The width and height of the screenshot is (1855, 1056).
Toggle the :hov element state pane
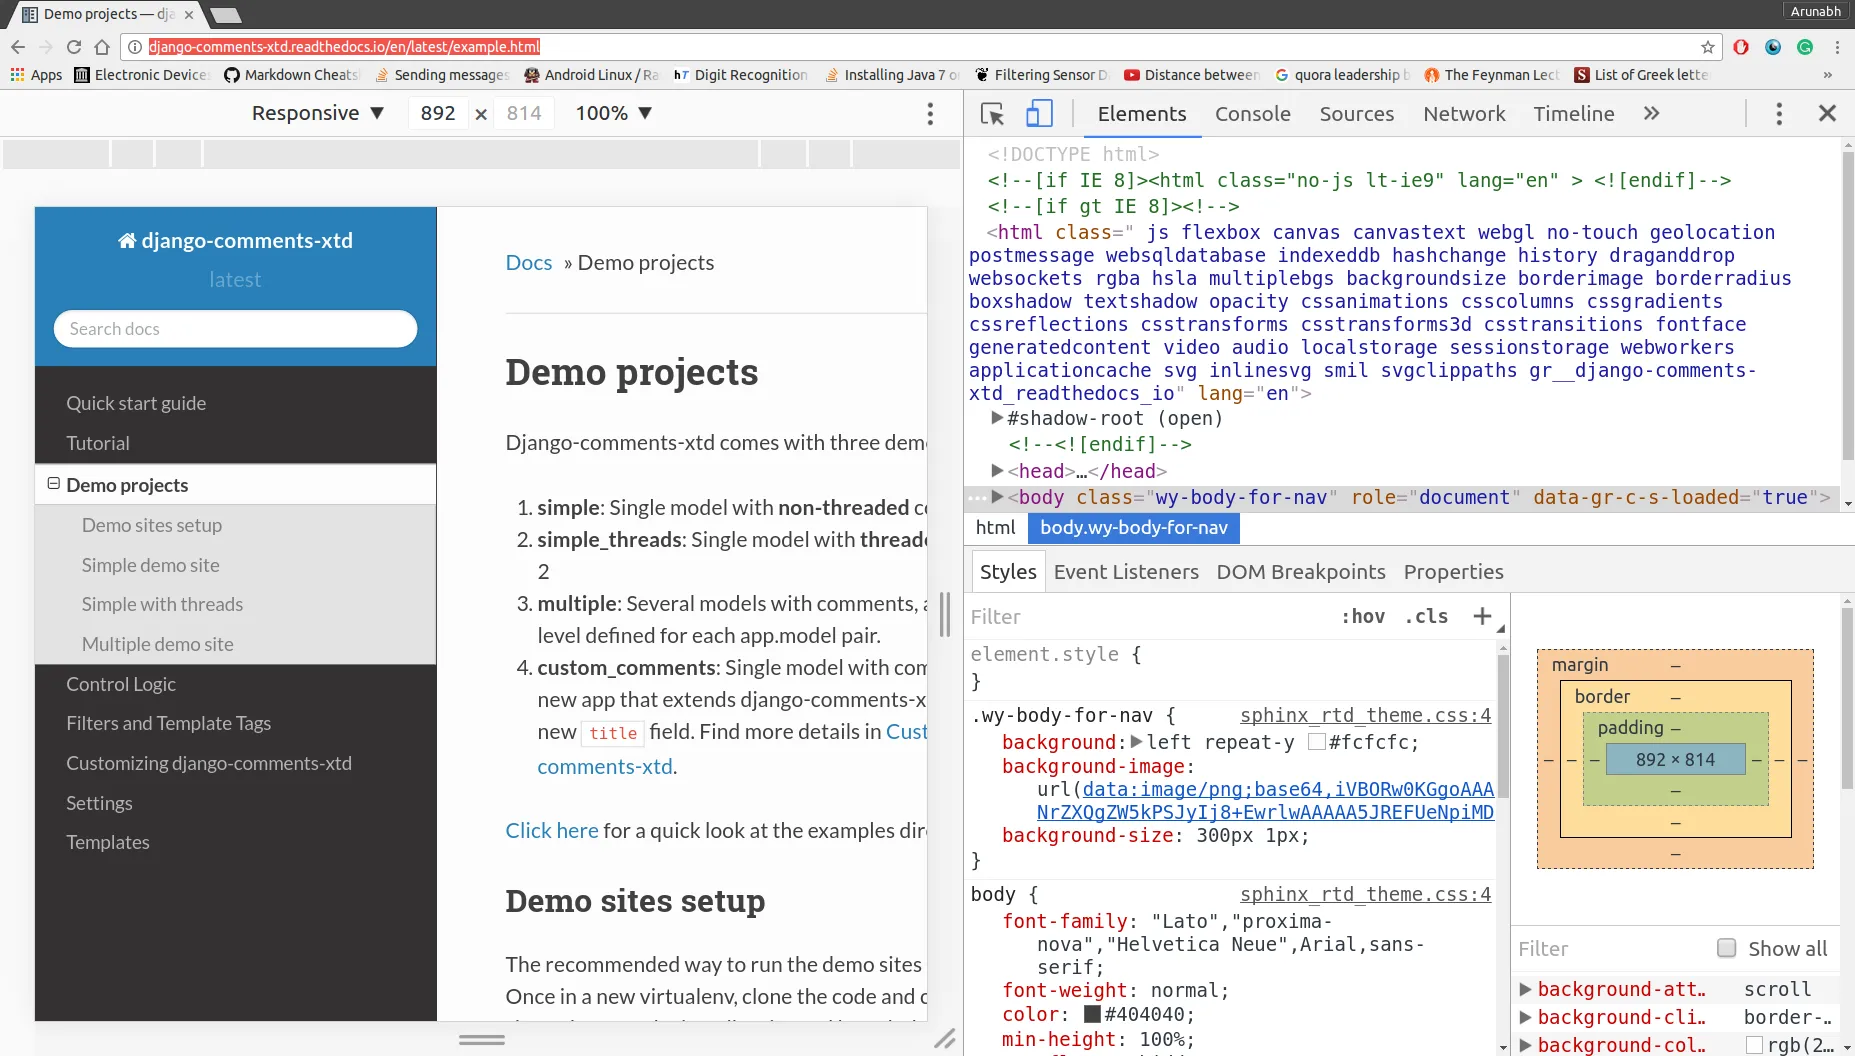coord(1363,617)
